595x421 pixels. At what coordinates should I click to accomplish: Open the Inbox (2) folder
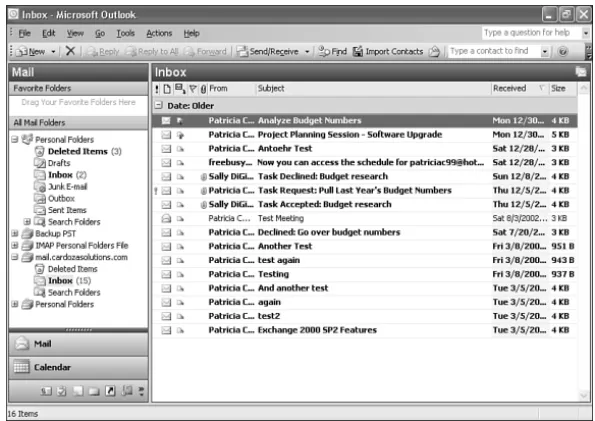tap(60, 175)
